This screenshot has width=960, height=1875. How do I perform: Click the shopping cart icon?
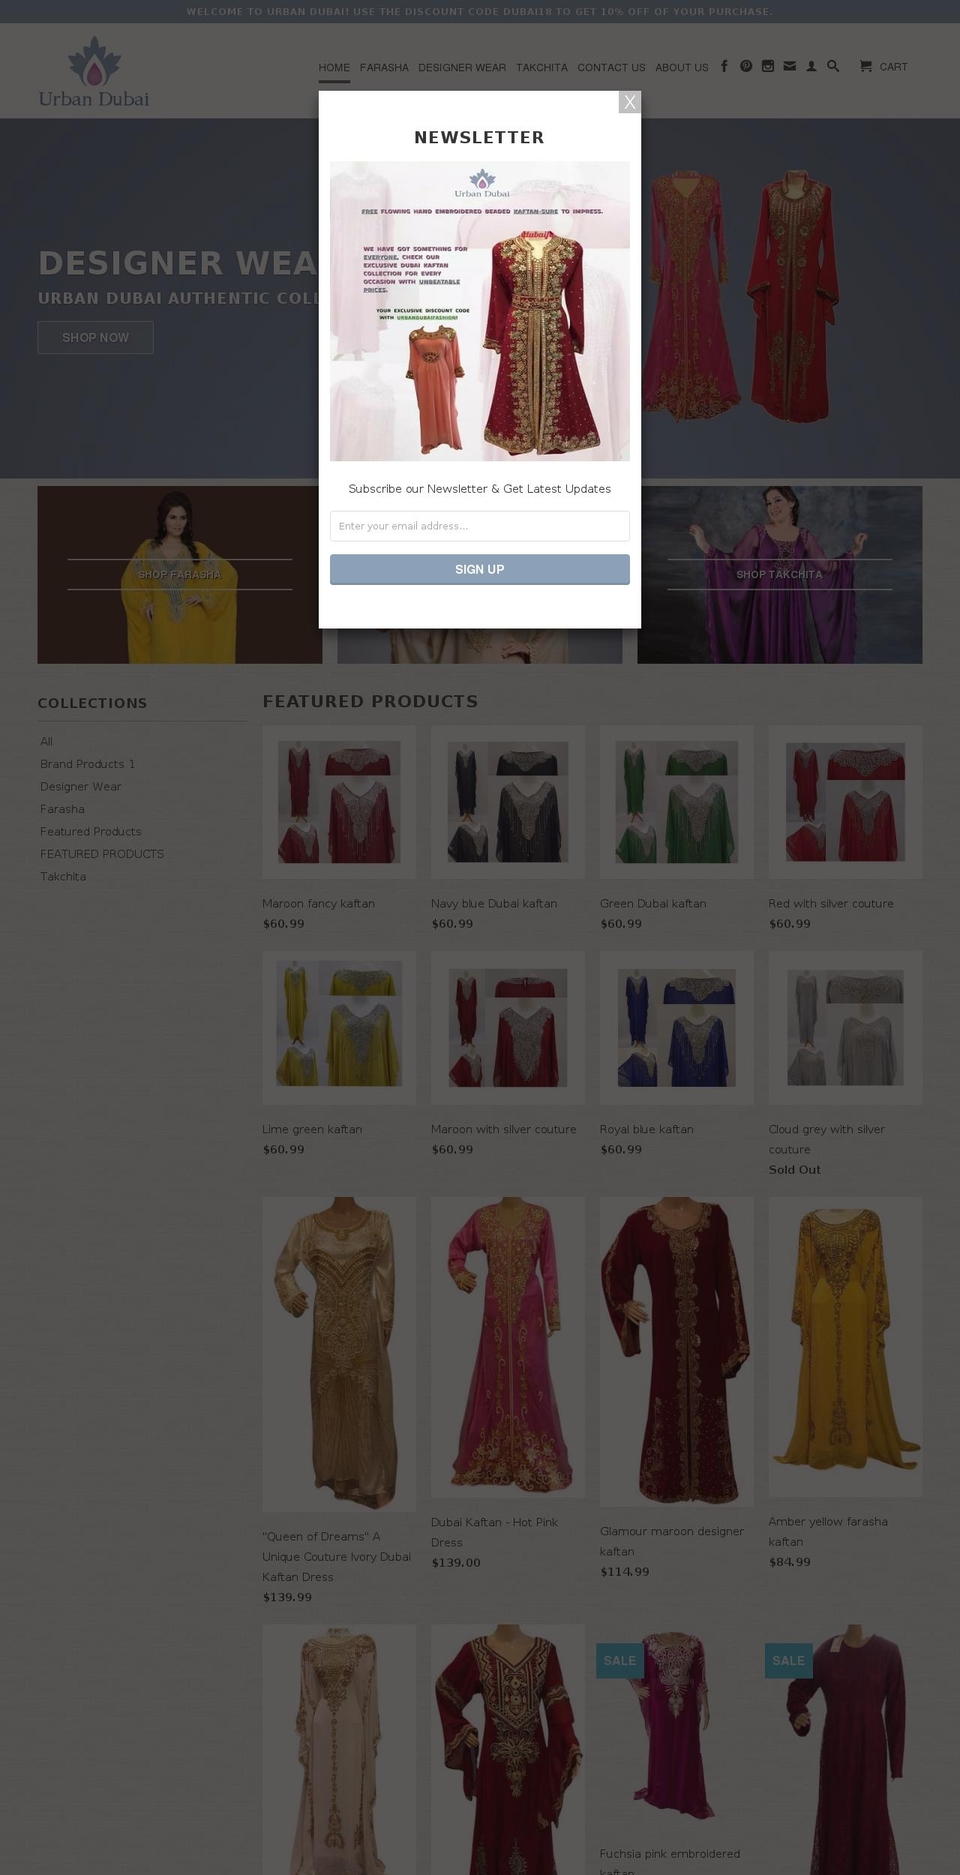click(866, 66)
